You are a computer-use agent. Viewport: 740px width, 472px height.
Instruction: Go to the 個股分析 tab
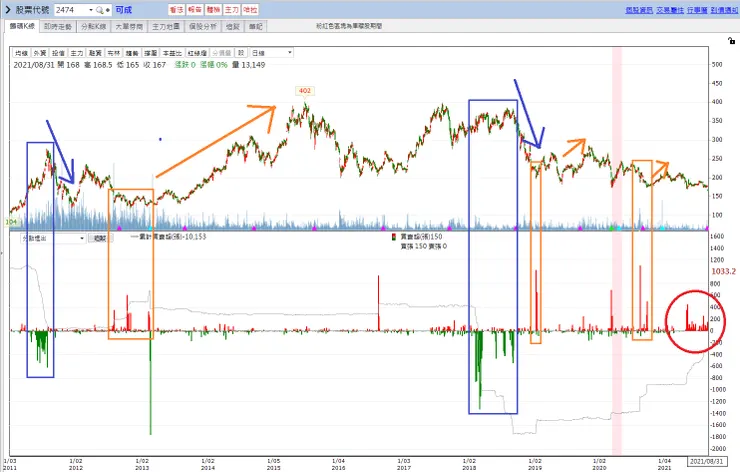point(202,26)
